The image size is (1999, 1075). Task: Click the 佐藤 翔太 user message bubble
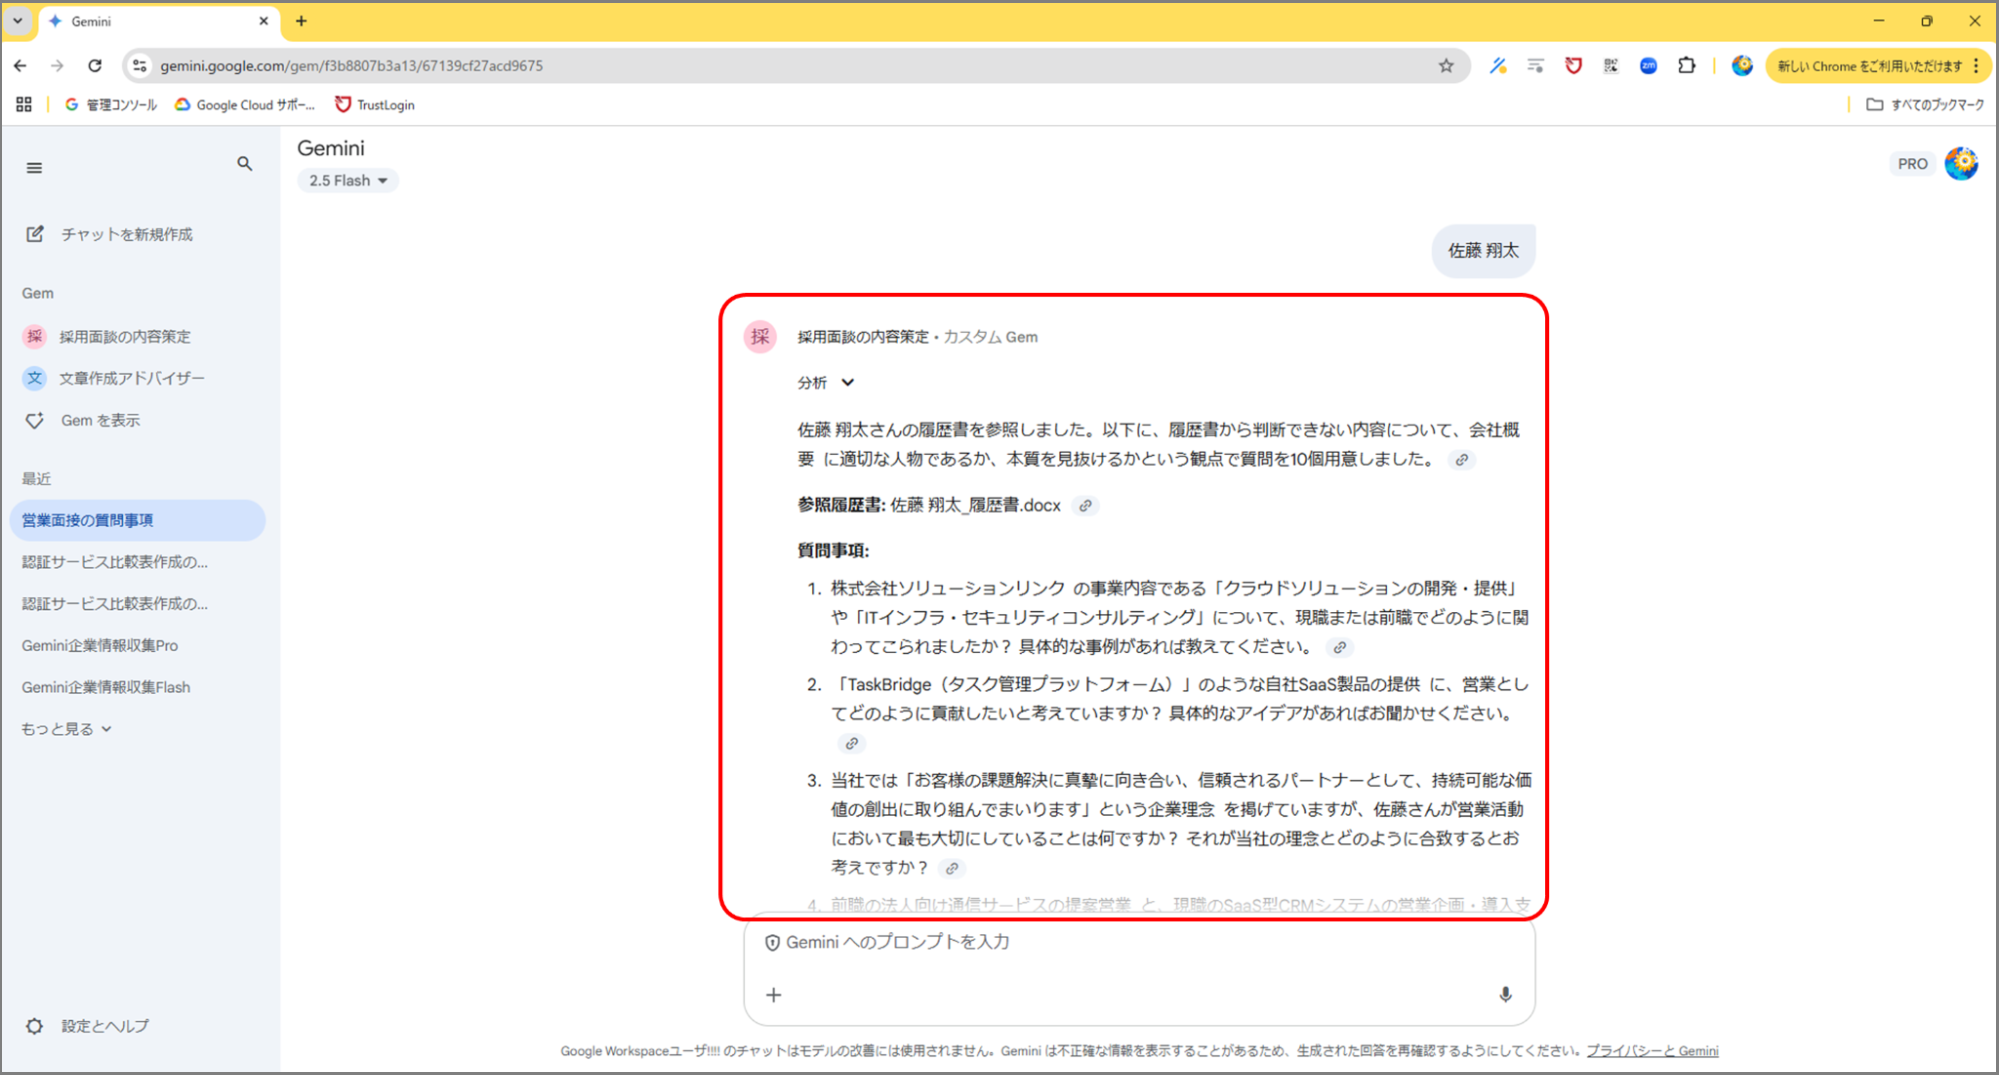tap(1483, 251)
